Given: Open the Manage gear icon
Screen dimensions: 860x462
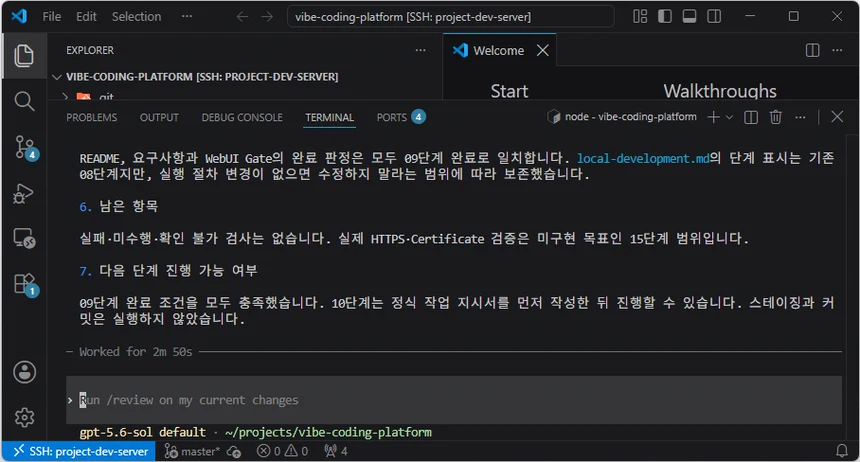Looking at the screenshot, I should 24,418.
